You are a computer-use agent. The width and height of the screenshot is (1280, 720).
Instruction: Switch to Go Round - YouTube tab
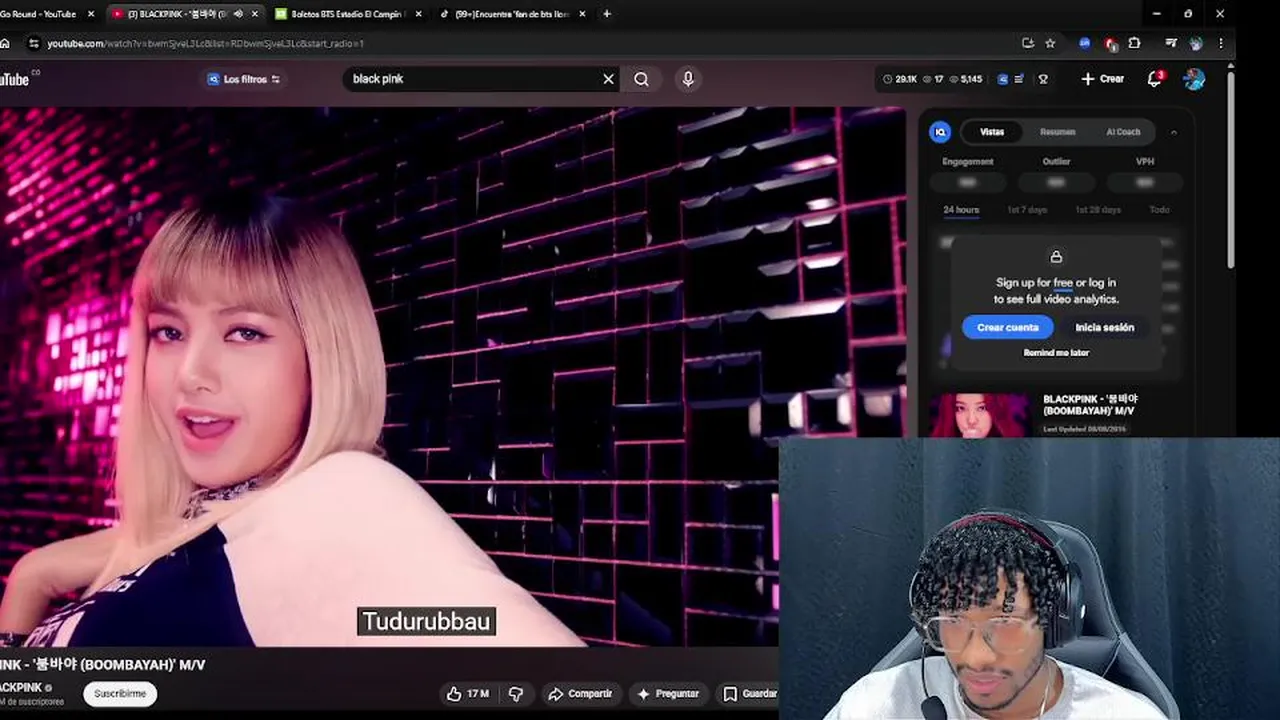pos(38,14)
